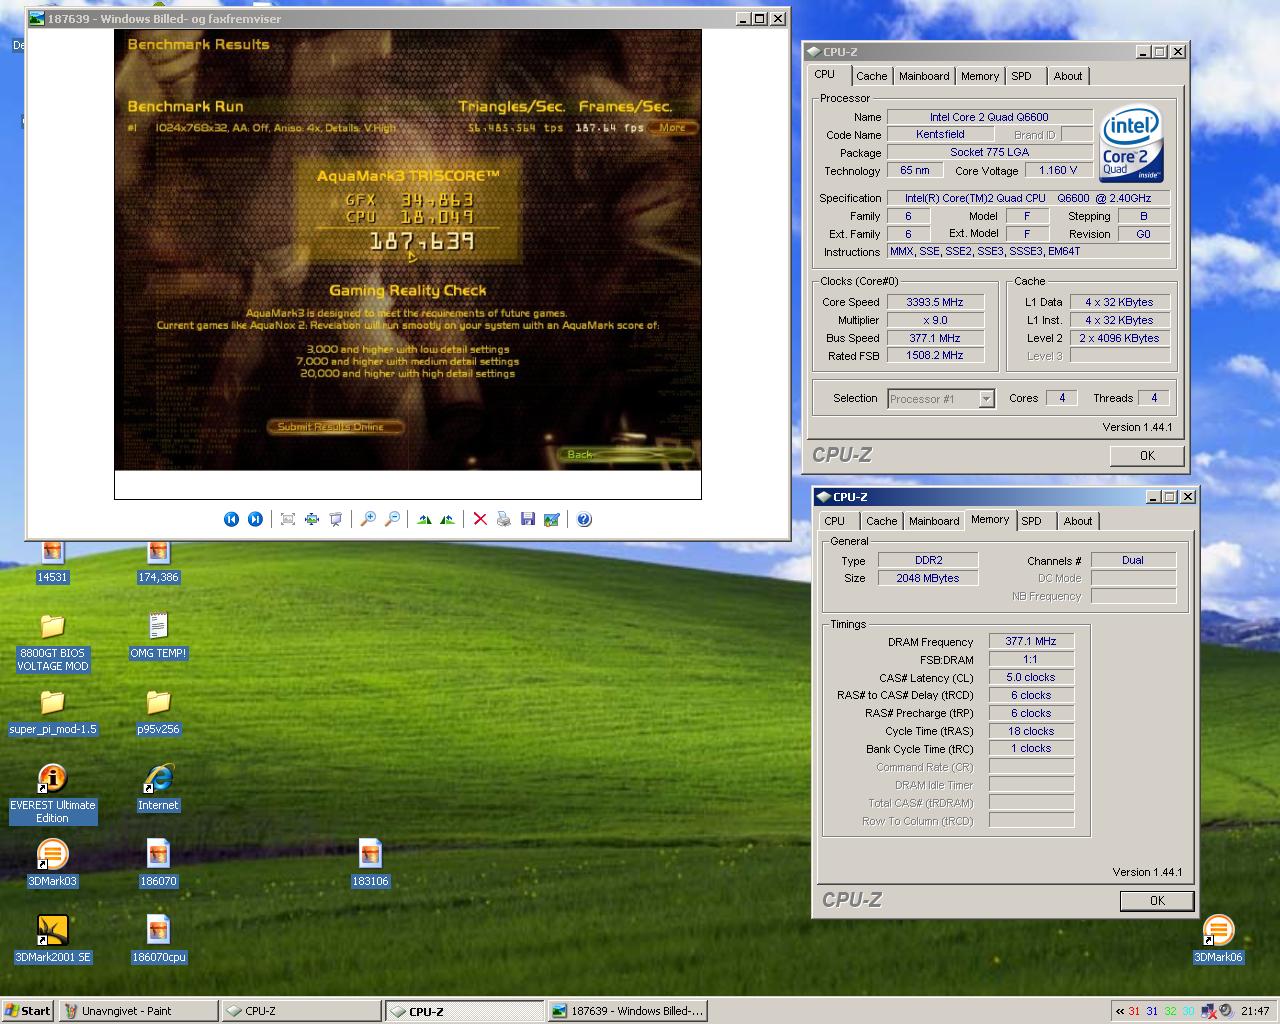Click the Memory Size 2048 MBytes value
Viewport: 1280px width, 1024px height.
[928, 579]
